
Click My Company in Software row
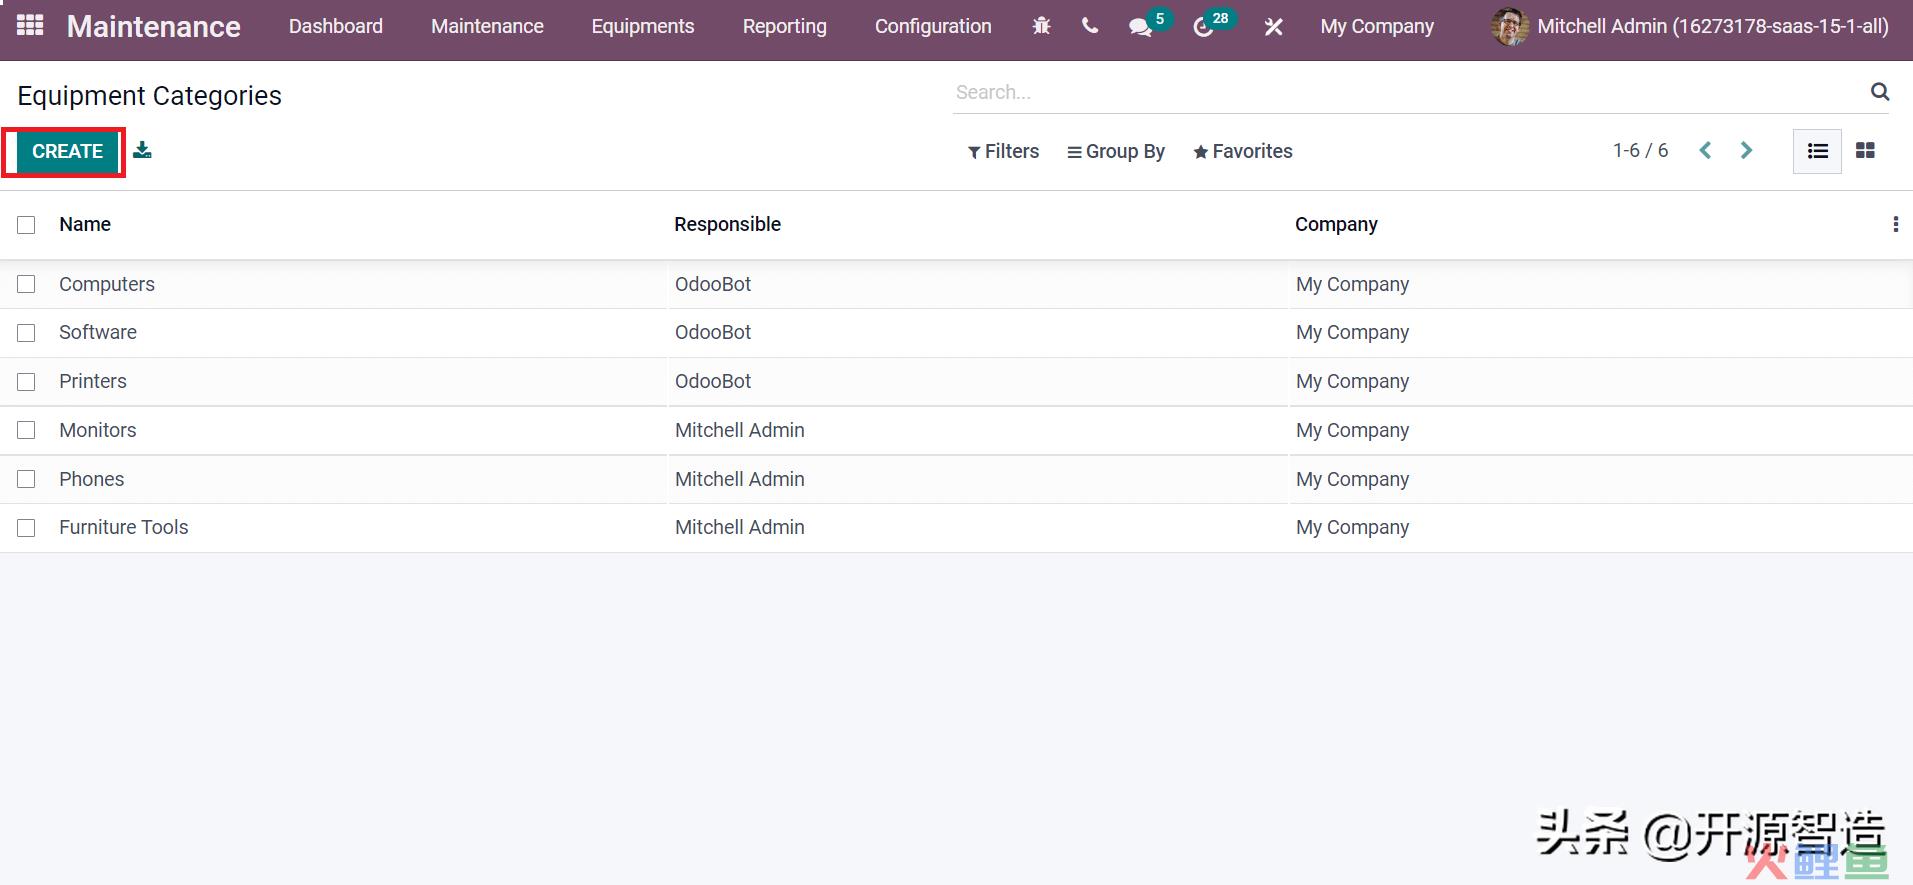pos(1353,332)
